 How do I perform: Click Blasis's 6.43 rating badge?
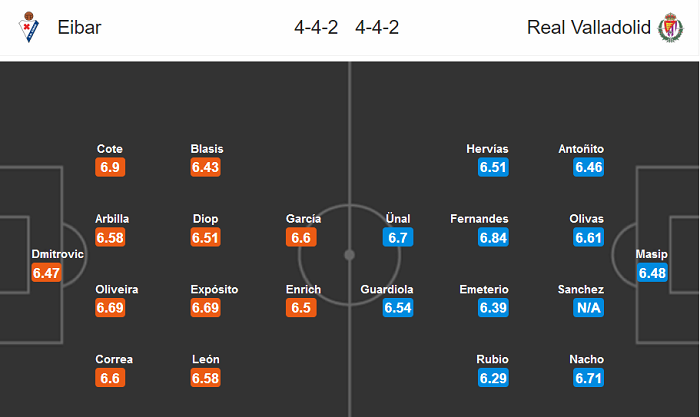click(205, 168)
